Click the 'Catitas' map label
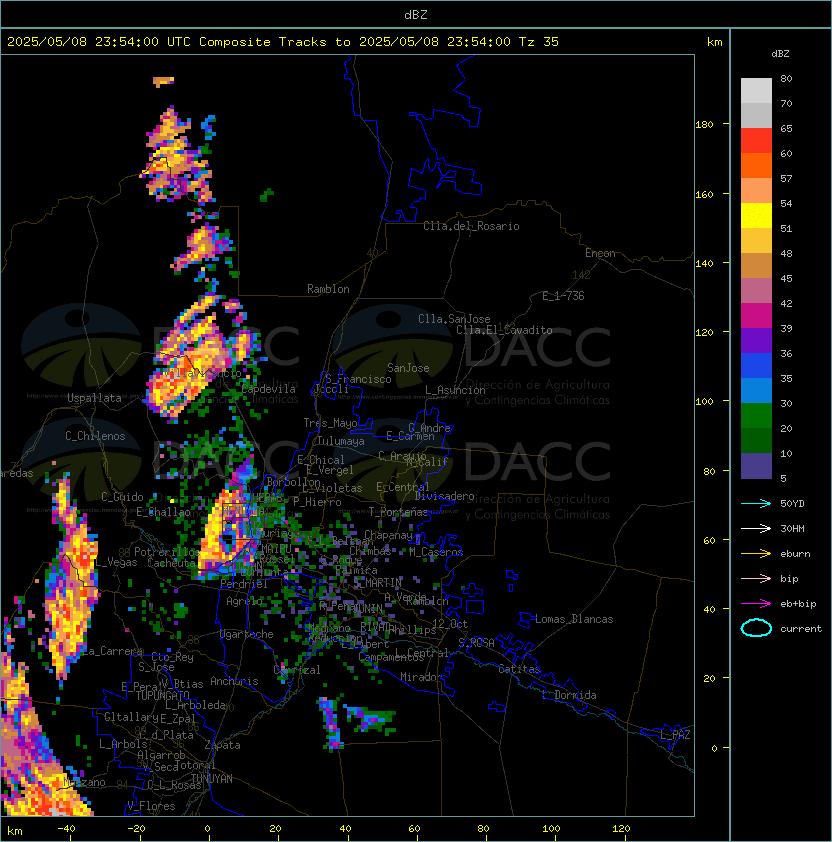Viewport: 832px width, 842px height. point(519,669)
